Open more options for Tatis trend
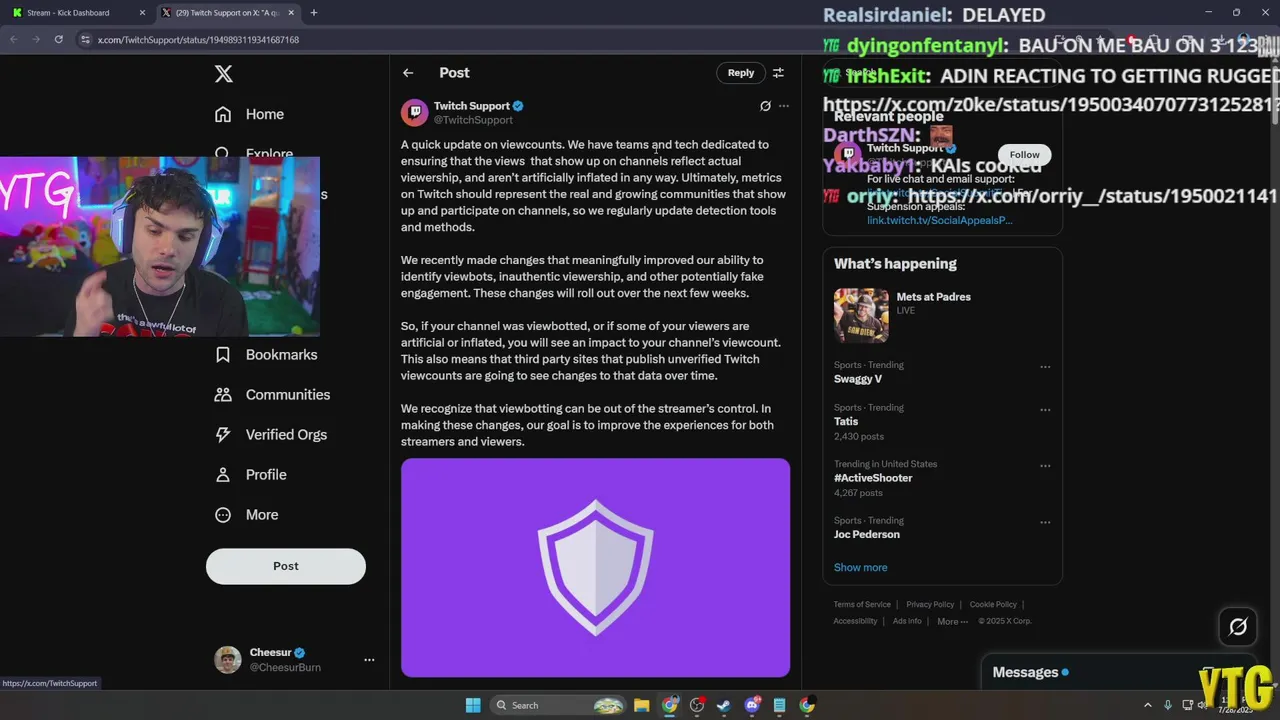Screen dimensions: 1280x720 (x=1045, y=410)
